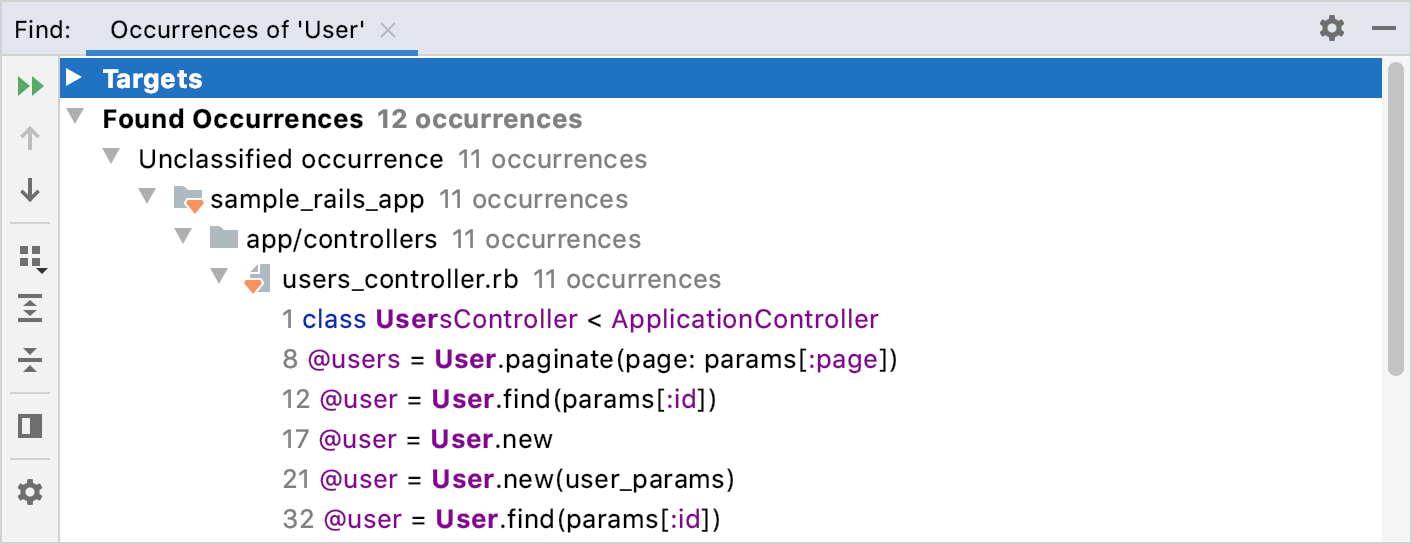Collapse all results in tree
The height and width of the screenshot is (544, 1412).
(x=31, y=359)
